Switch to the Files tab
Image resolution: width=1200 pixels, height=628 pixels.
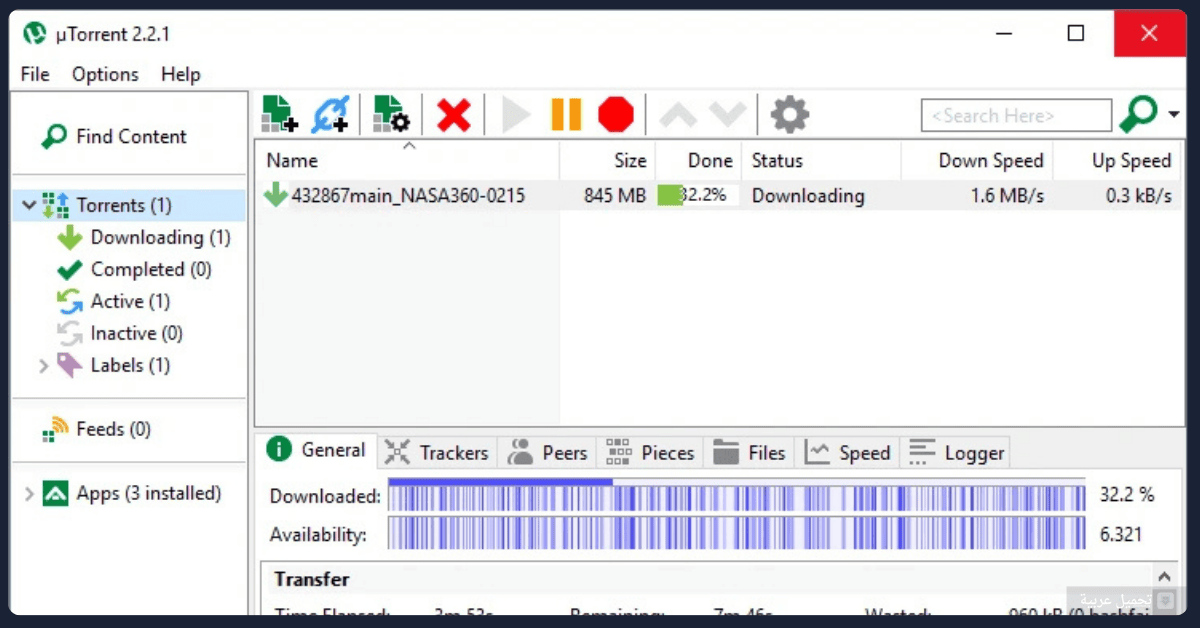pyautogui.click(x=750, y=453)
